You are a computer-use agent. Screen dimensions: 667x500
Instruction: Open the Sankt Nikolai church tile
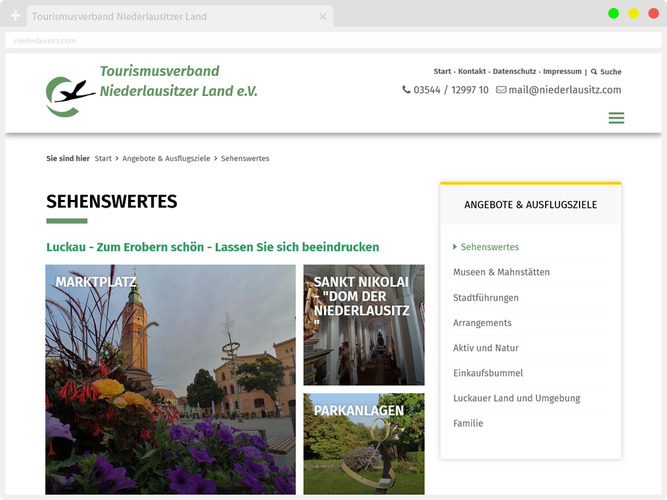click(x=364, y=325)
